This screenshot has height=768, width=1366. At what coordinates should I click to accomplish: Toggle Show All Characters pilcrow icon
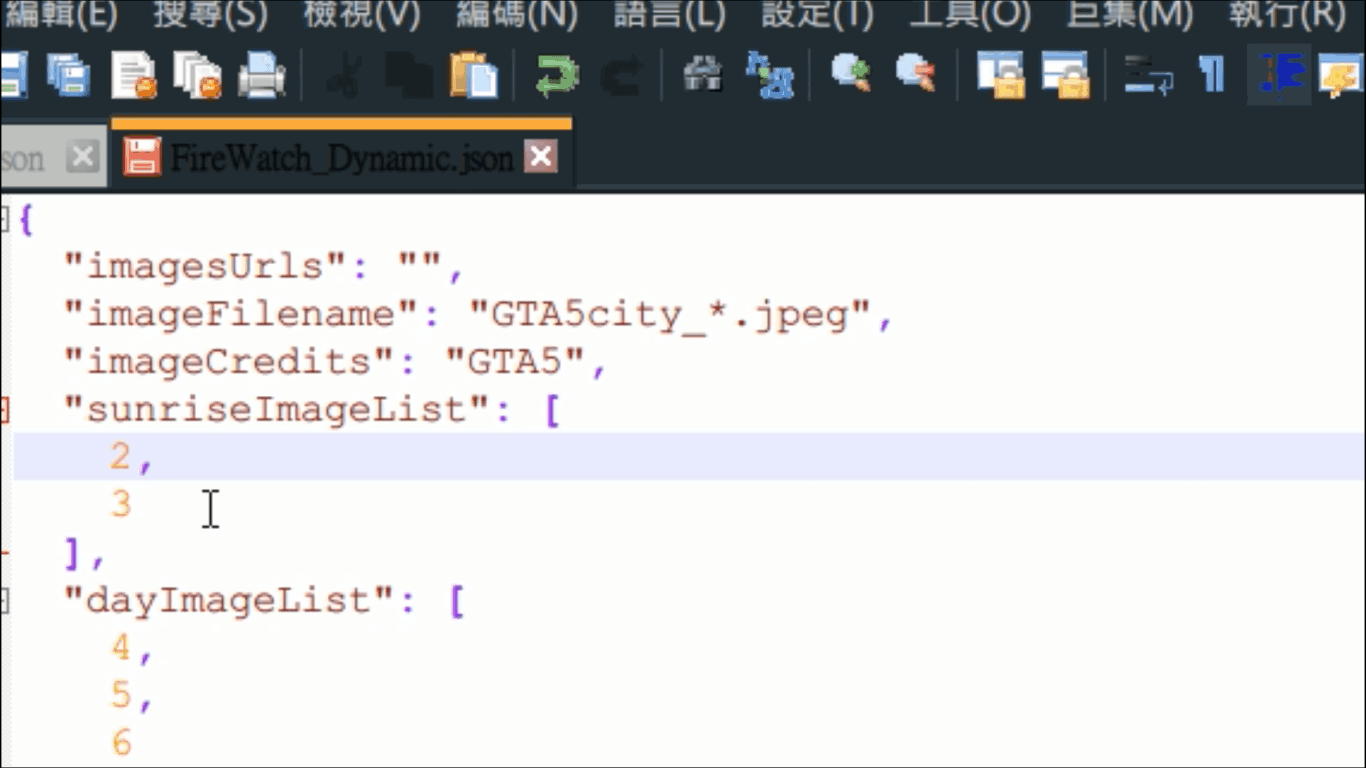1212,75
